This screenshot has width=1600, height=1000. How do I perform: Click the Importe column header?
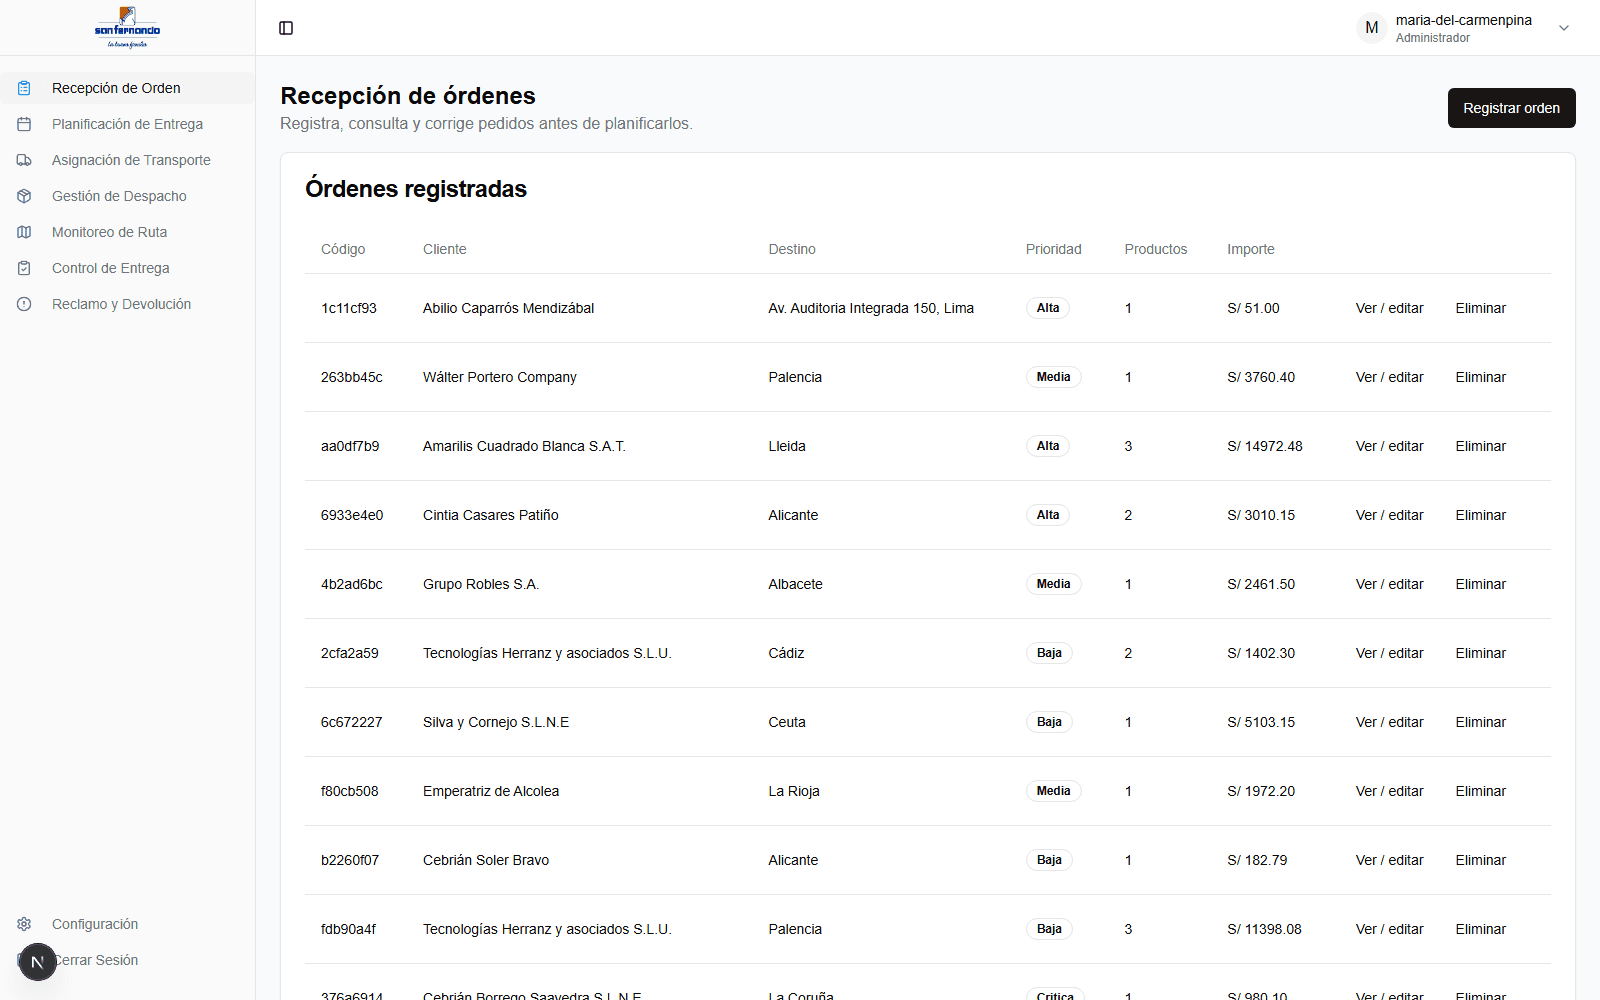coord(1250,249)
